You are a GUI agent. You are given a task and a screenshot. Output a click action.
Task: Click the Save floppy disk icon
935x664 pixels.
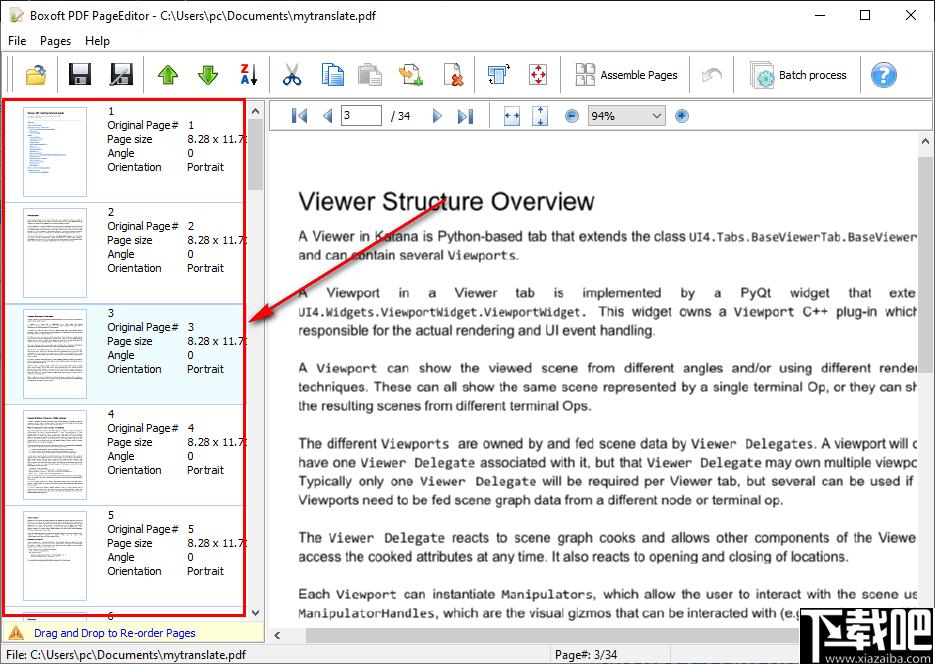[x=80, y=75]
